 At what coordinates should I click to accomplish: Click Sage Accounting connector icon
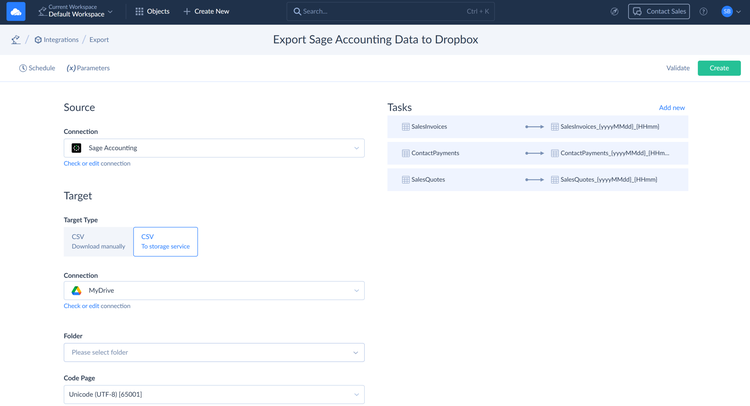click(76, 148)
